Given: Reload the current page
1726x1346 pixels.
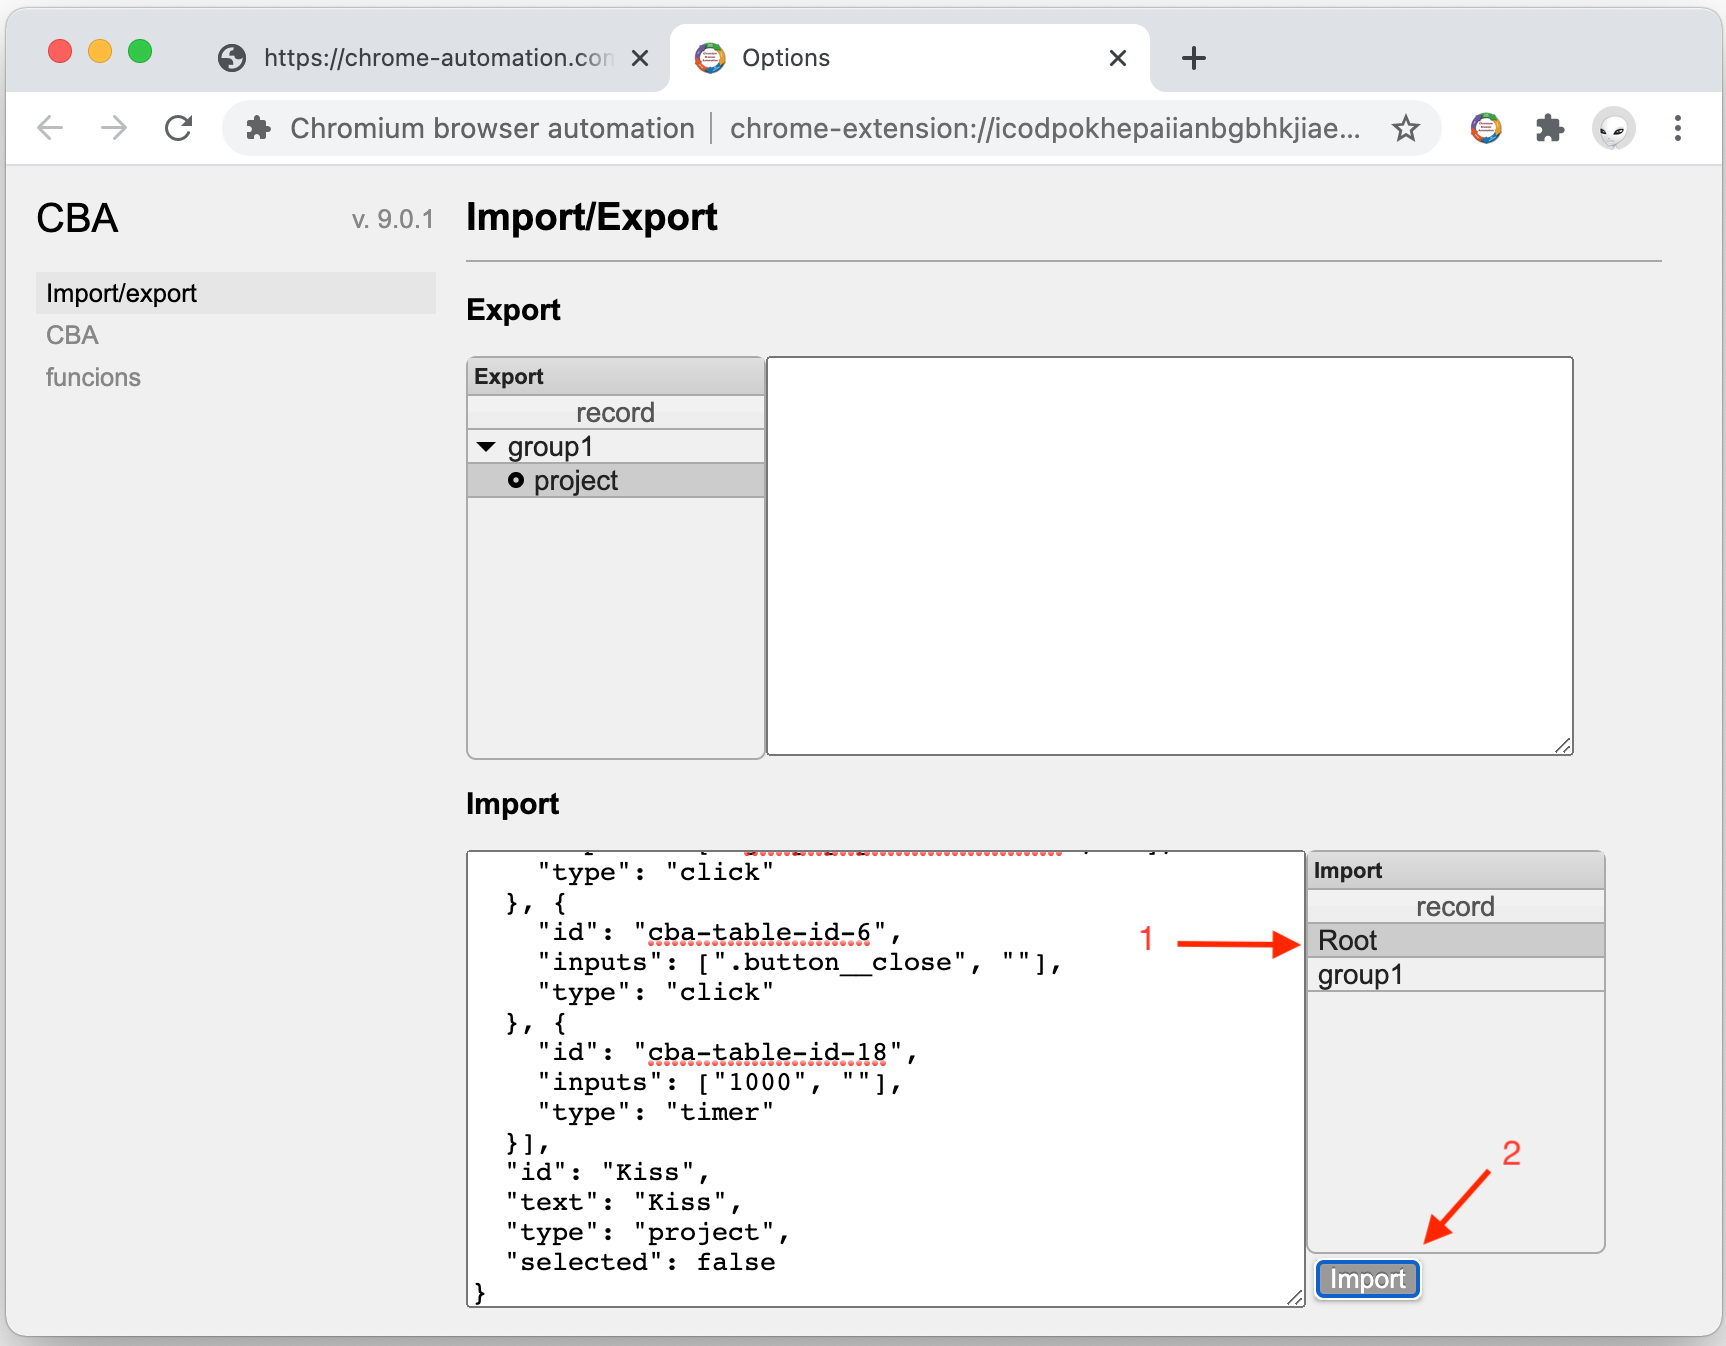Looking at the screenshot, I should (179, 128).
